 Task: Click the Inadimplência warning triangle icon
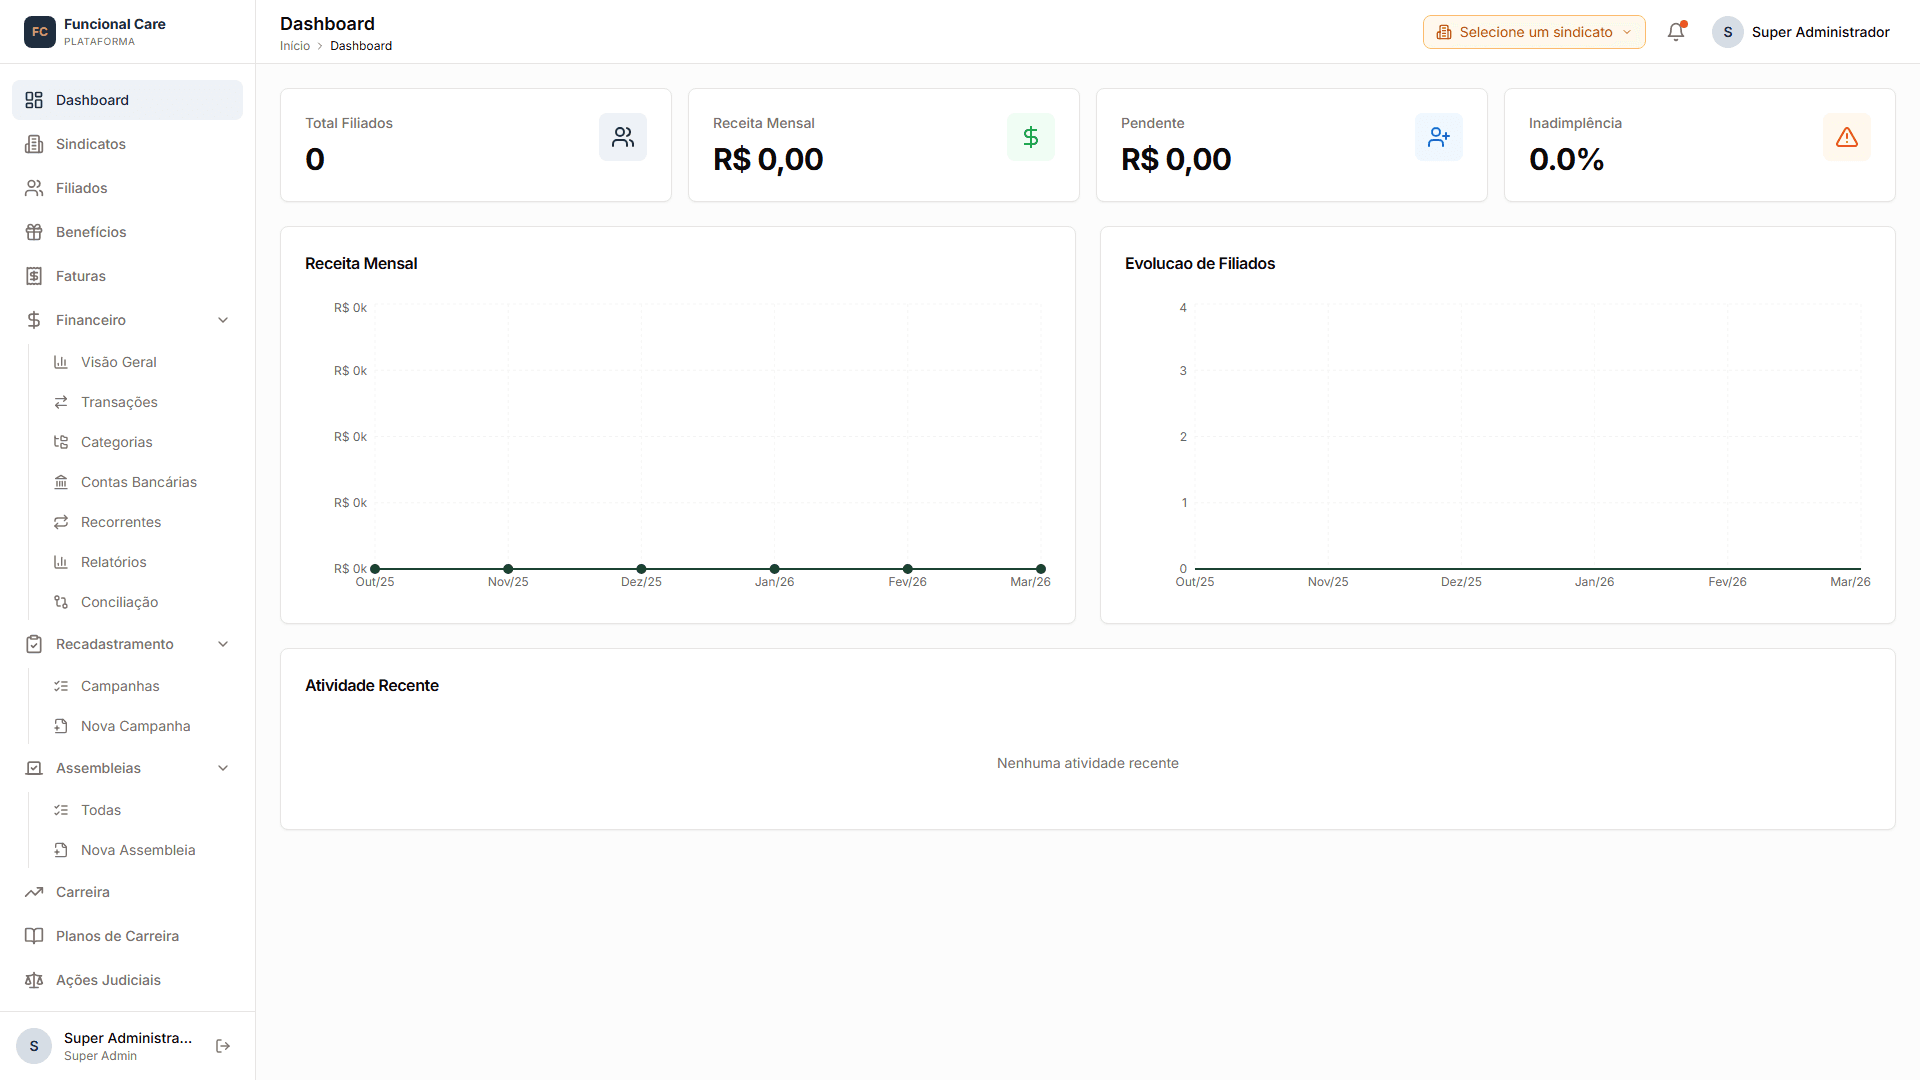point(1847,137)
